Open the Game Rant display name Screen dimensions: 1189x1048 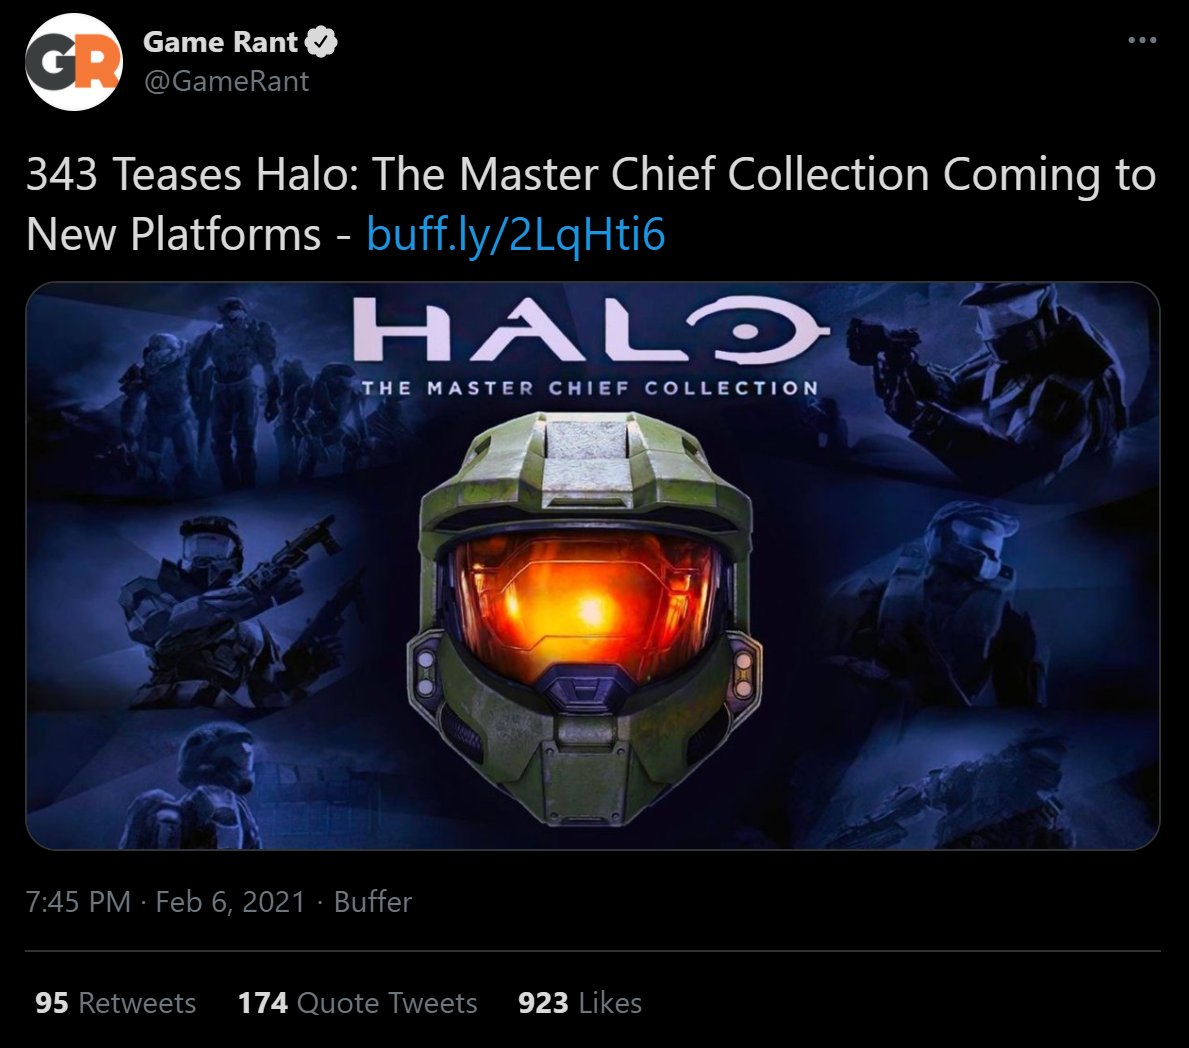click(x=220, y=42)
